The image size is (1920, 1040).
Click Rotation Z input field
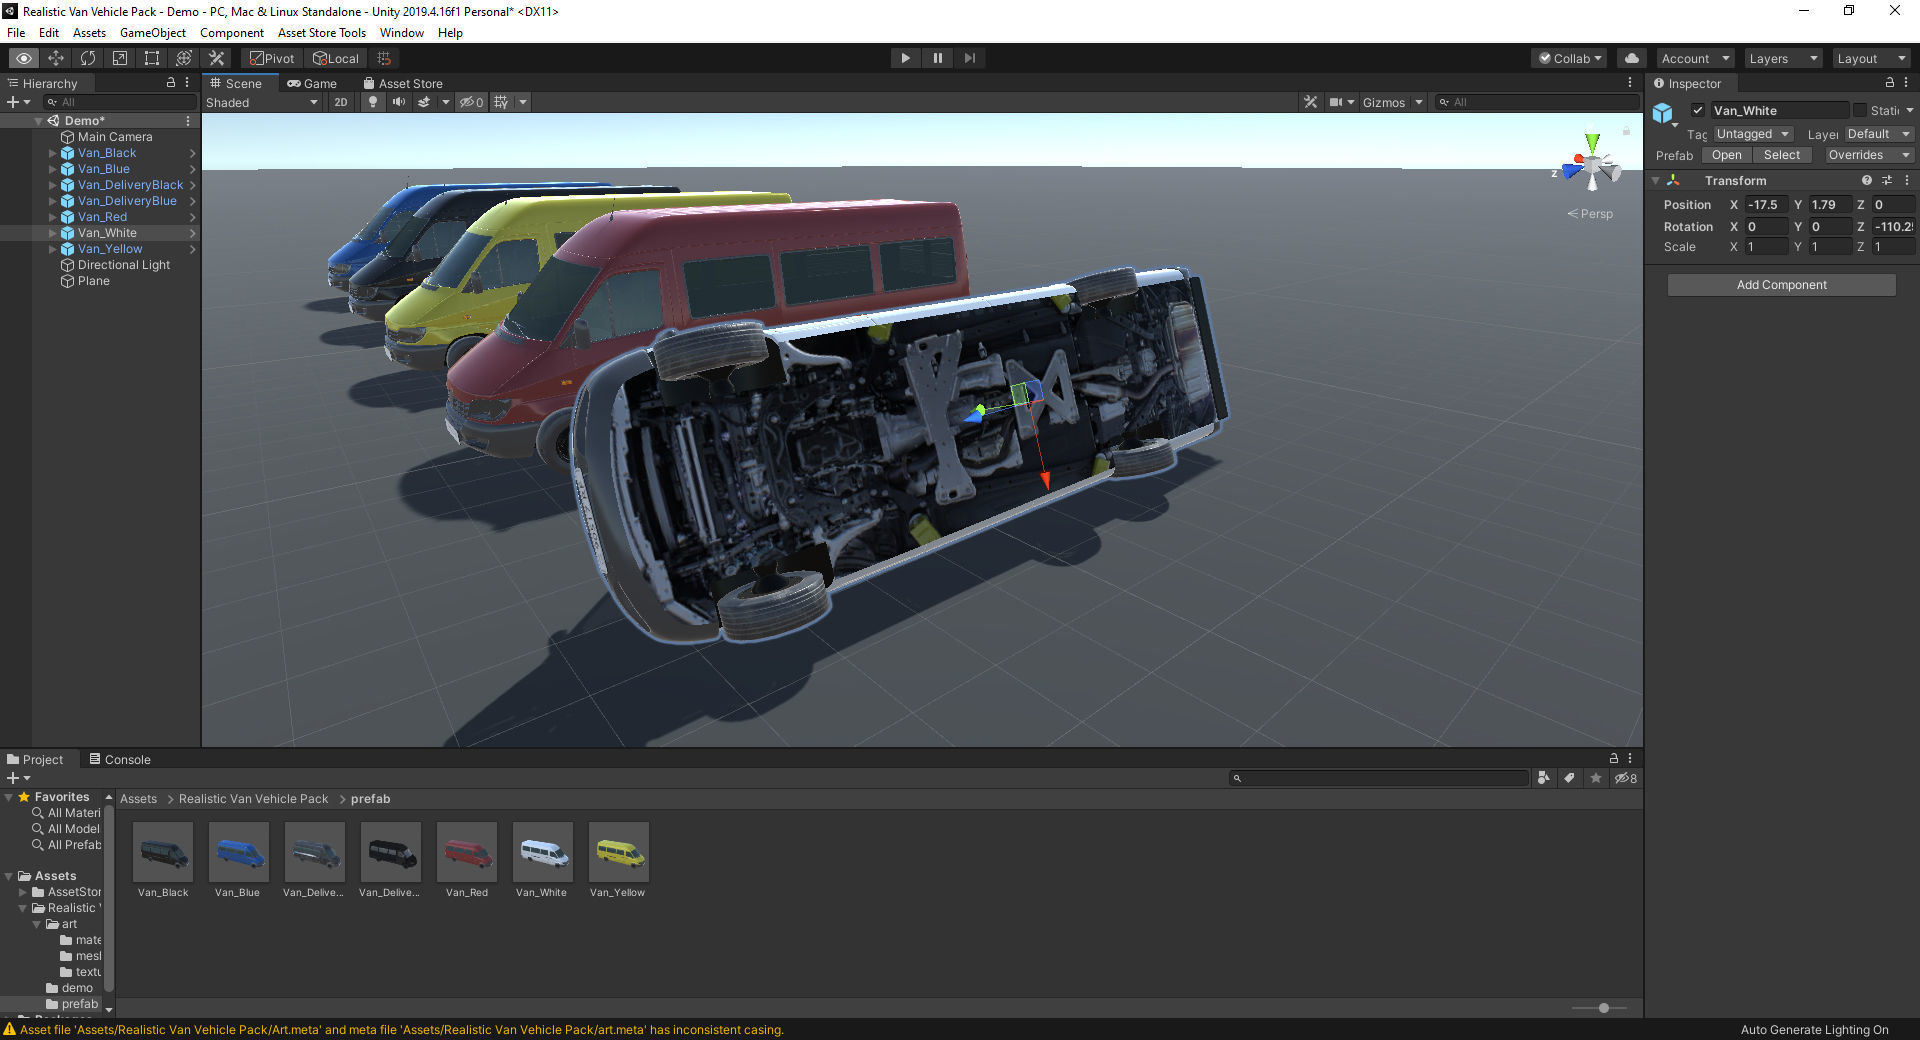1893,227
